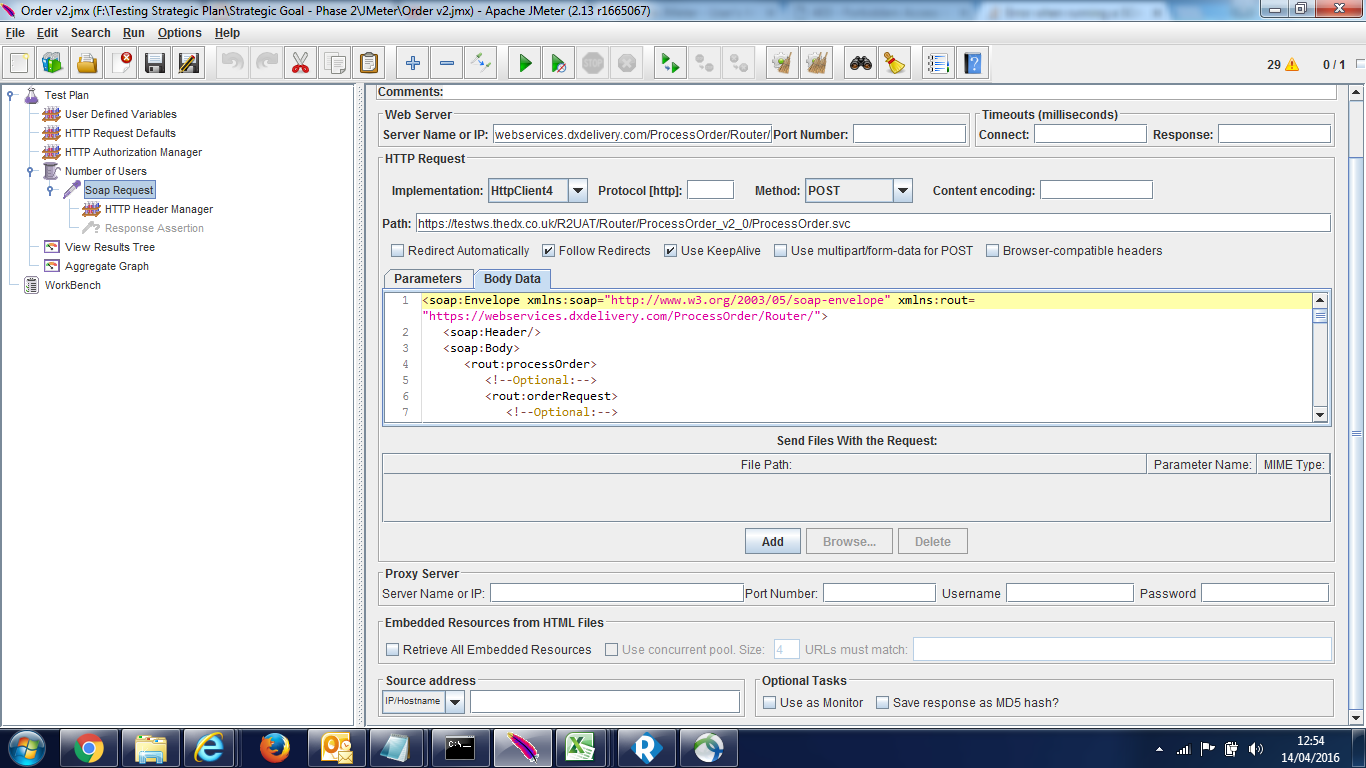
Task: Uncheck the Use KeepAlive checkbox
Action: pos(670,251)
